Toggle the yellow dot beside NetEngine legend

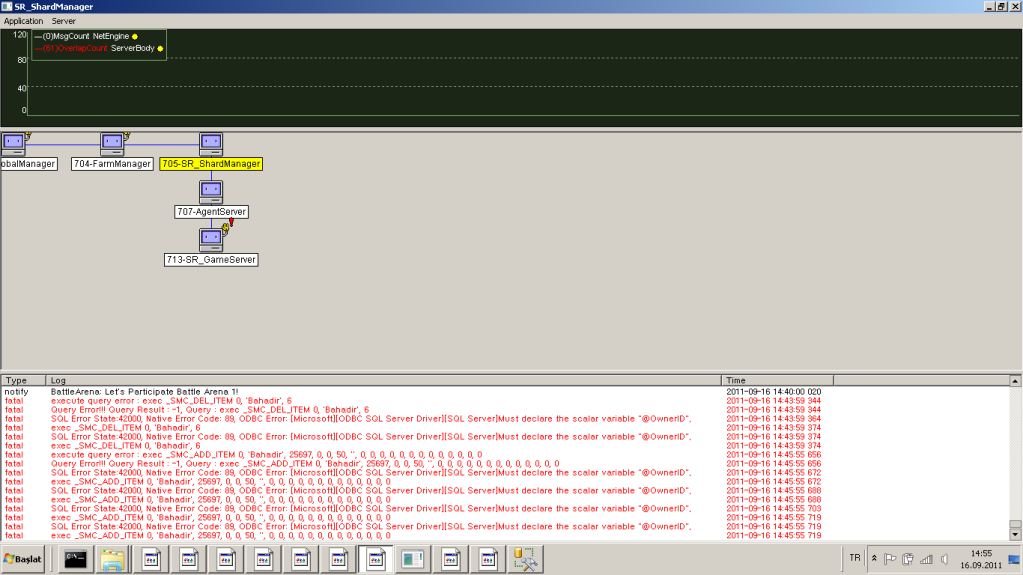pyautogui.click(x=135, y=36)
